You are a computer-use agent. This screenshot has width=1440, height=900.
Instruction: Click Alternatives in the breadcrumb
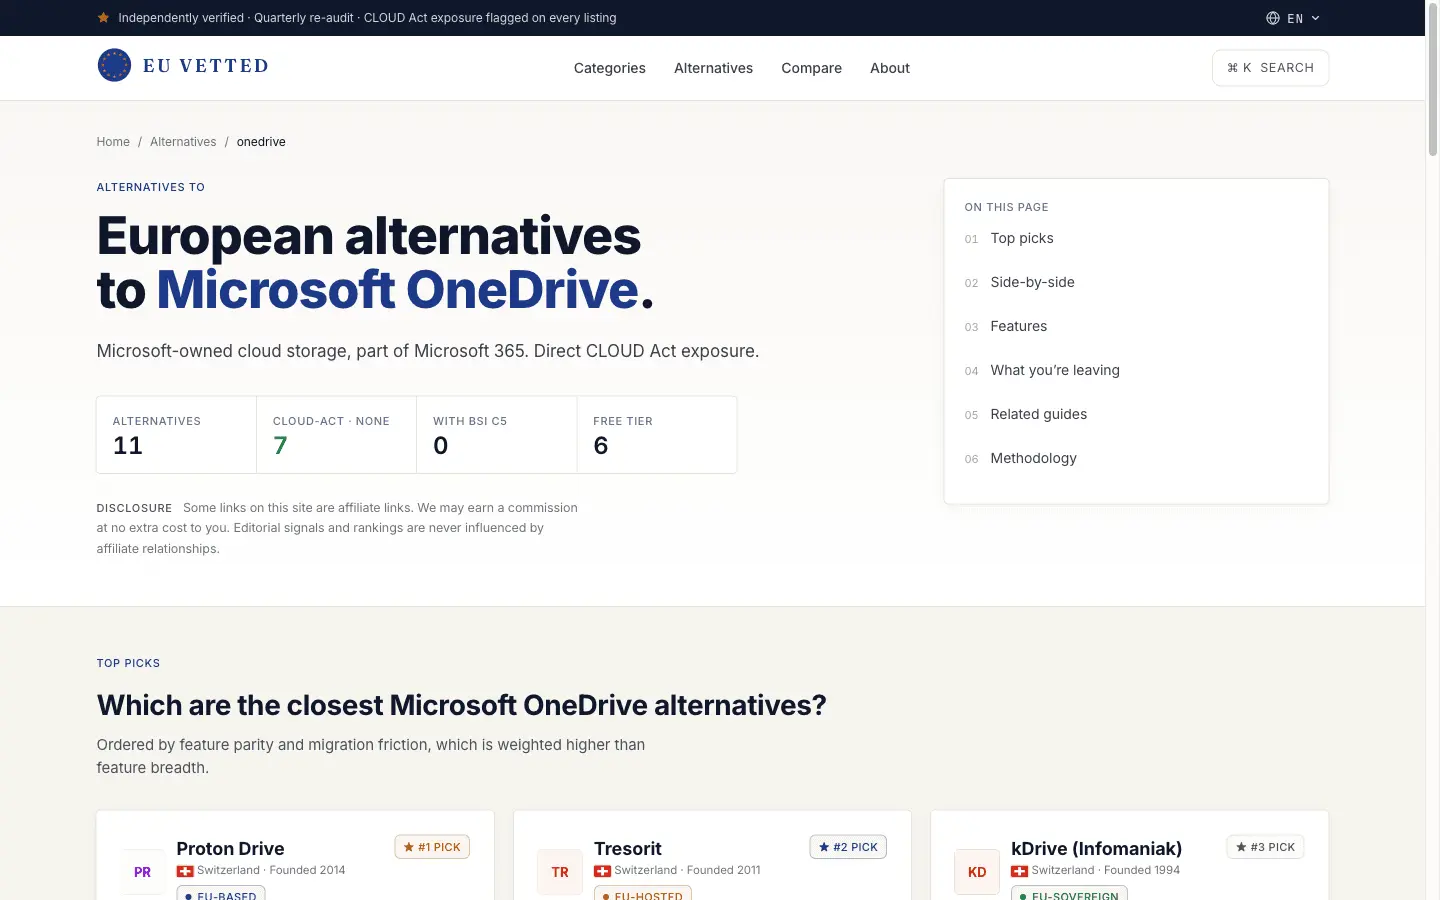click(x=183, y=142)
